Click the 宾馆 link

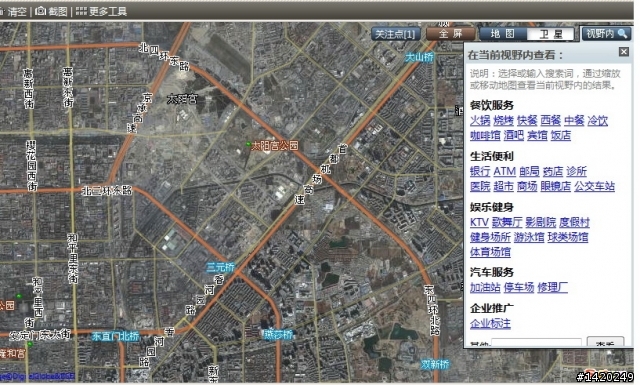point(537,135)
